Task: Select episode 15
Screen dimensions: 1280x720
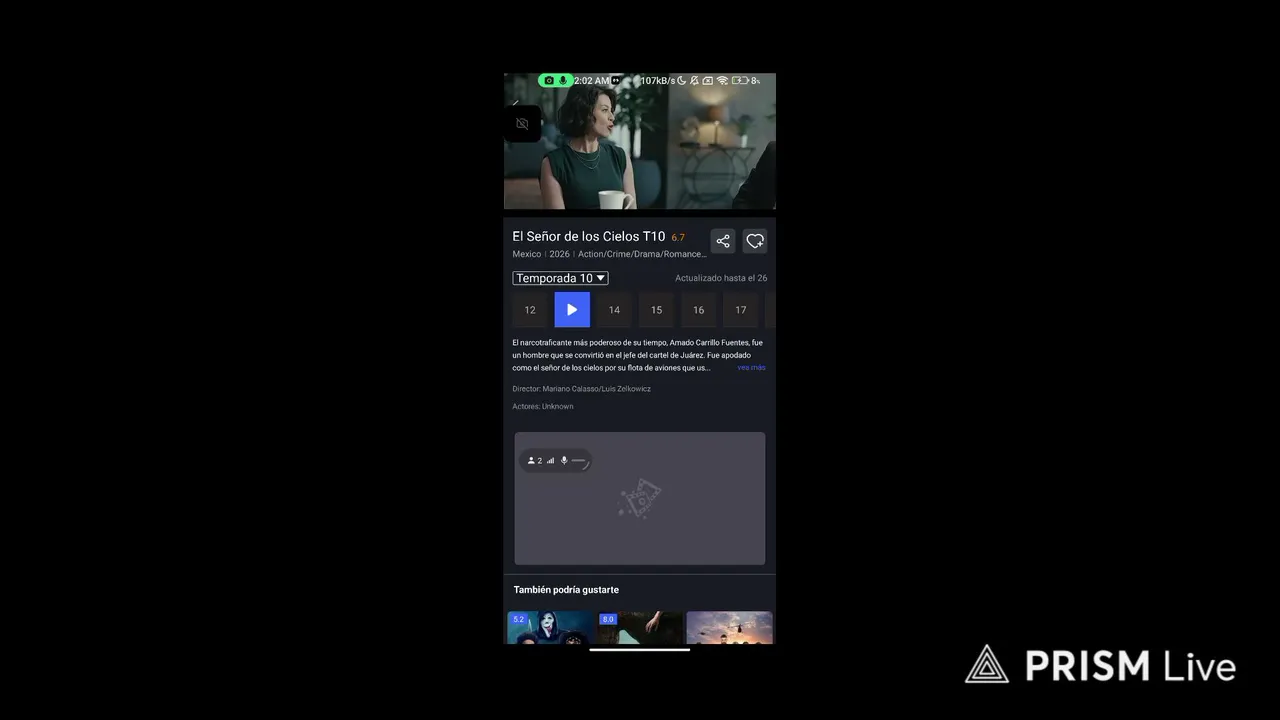Action: click(656, 310)
